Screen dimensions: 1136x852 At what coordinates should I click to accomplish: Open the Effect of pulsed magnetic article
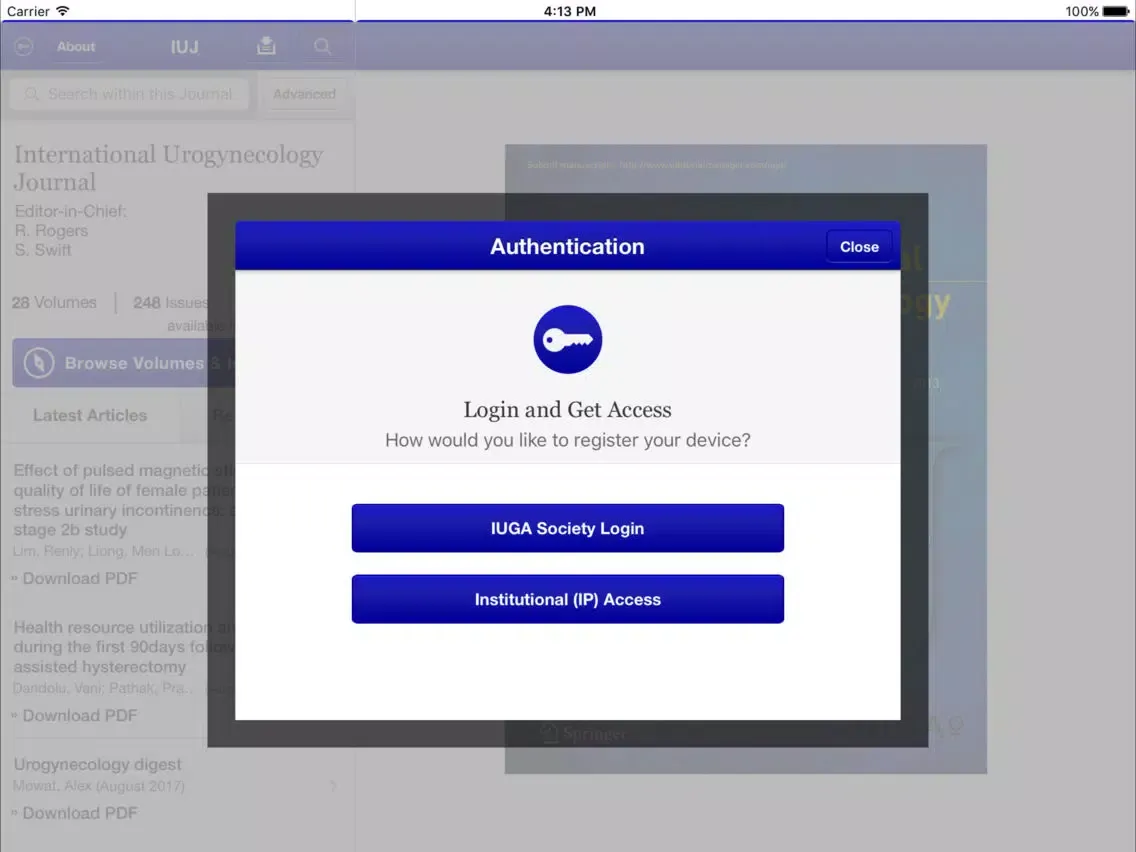pos(122,500)
